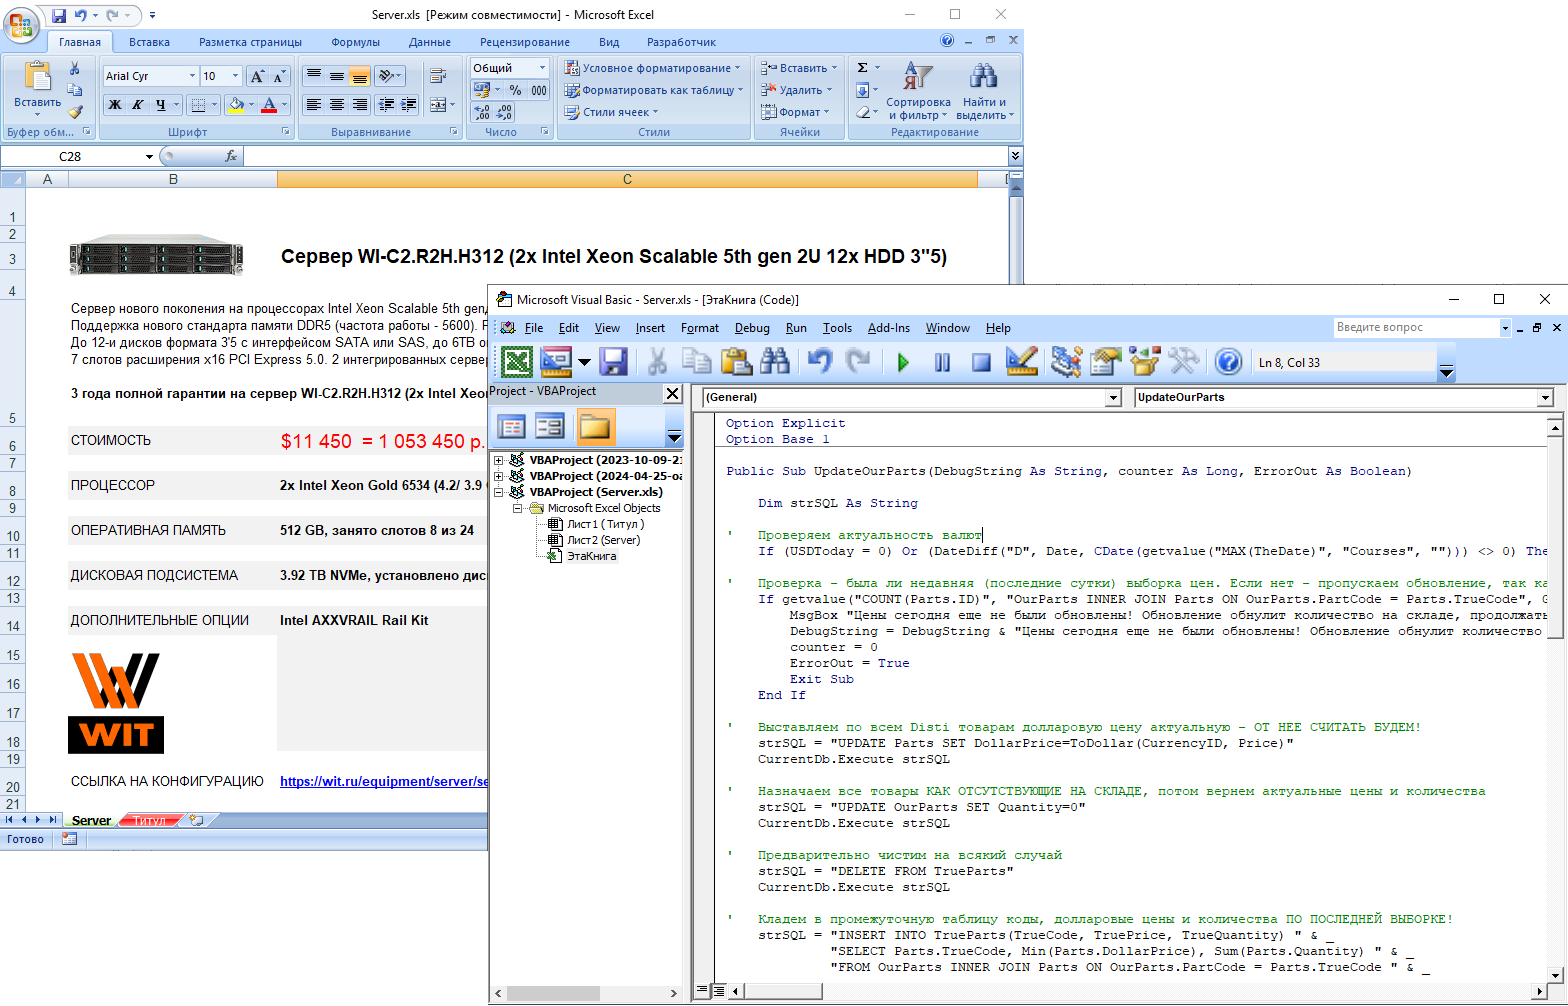Collapse Microsoft Excel Objects folder node
Image resolution: width=1568 pixels, height=1006 pixels.
tap(517, 508)
